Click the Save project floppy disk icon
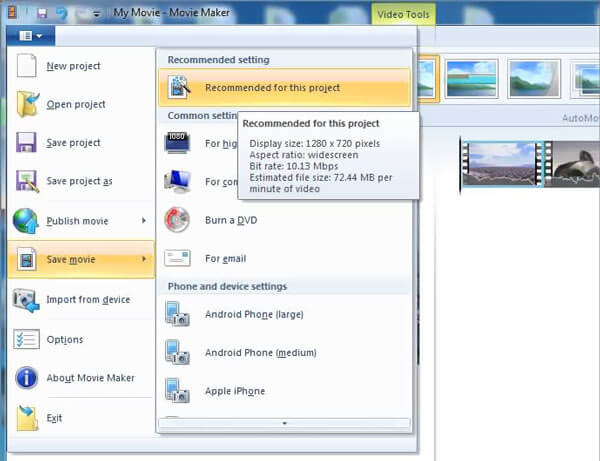The height and width of the screenshot is (461, 600). tap(26, 142)
